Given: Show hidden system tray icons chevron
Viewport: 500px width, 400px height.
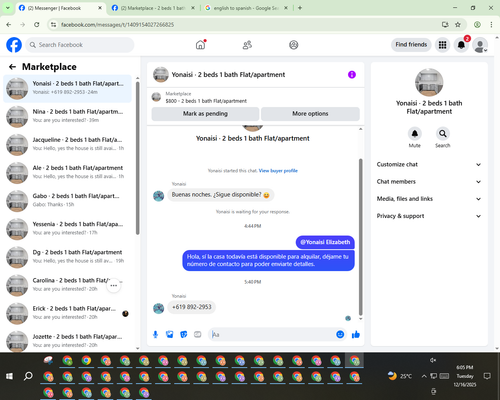Looking at the screenshot, I should [424, 376].
